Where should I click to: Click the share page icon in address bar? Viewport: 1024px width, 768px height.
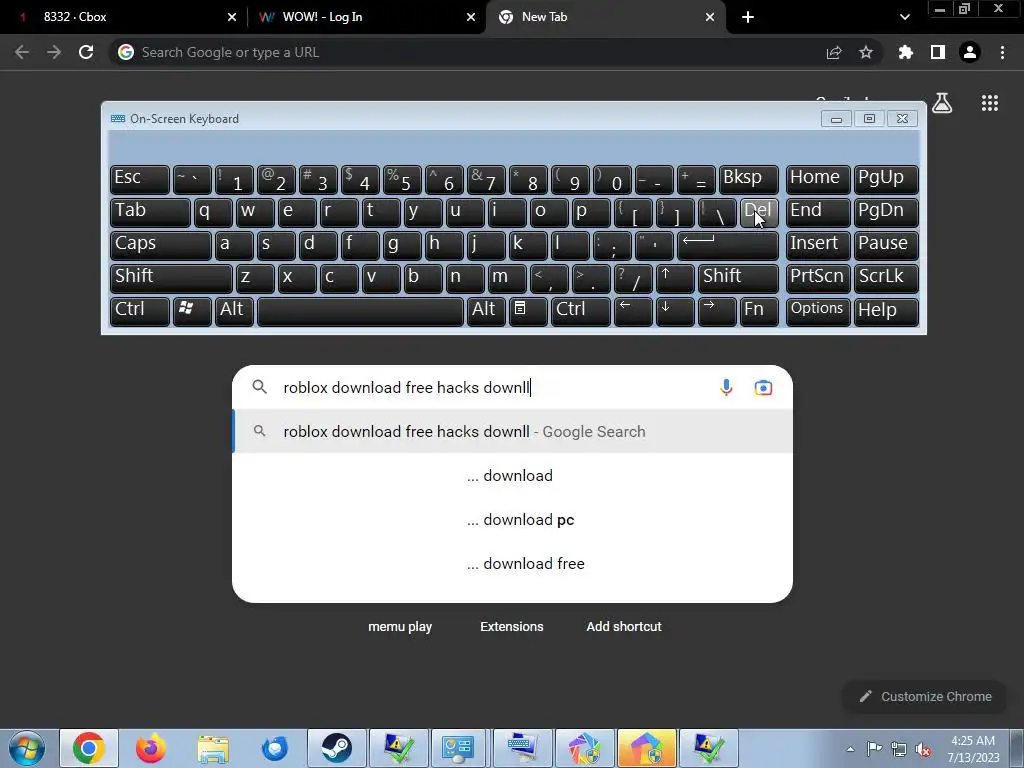click(834, 53)
